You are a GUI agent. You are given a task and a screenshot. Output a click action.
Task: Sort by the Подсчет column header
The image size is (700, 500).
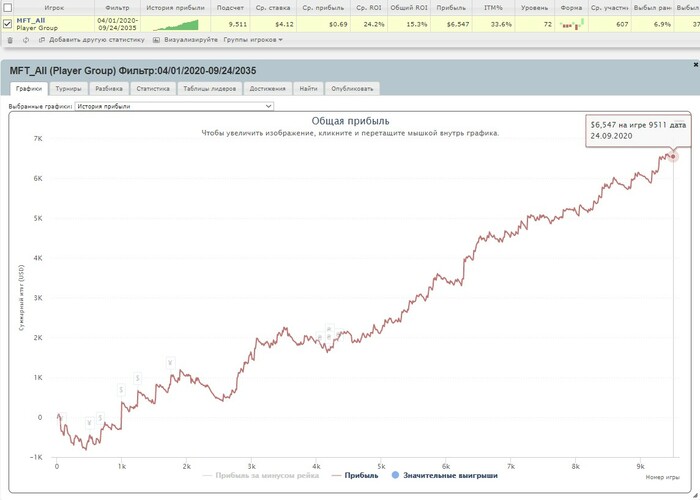(230, 8)
